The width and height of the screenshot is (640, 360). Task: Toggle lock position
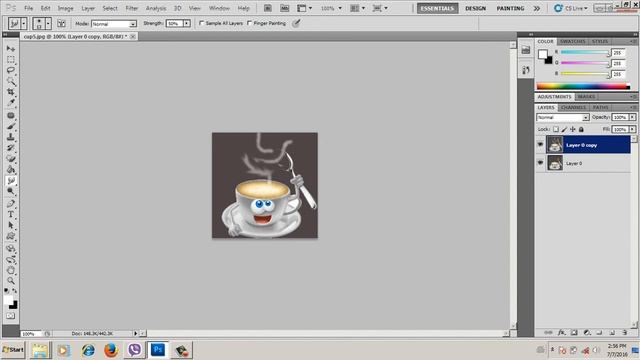[573, 129]
